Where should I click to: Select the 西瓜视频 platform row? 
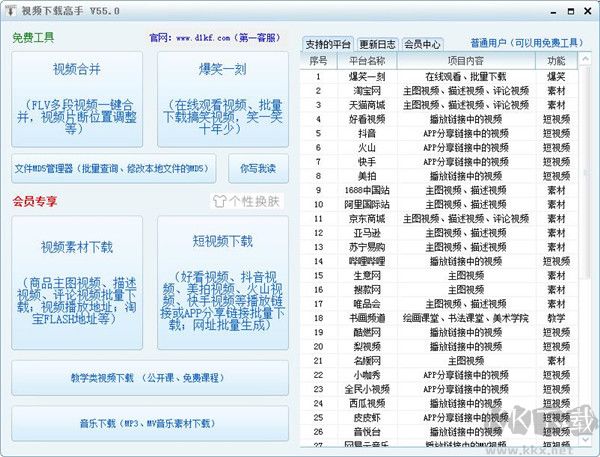click(x=439, y=403)
